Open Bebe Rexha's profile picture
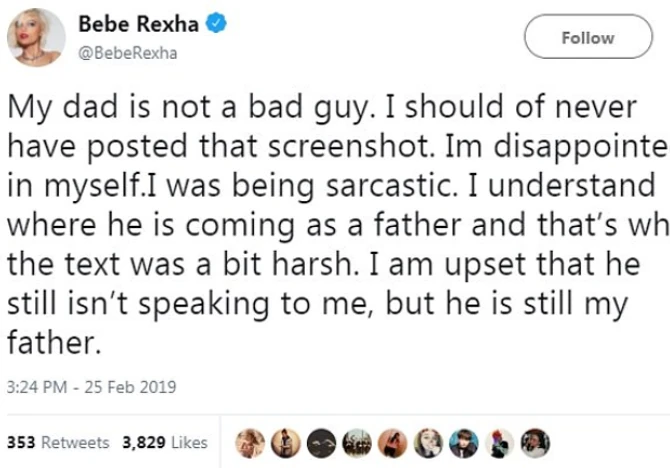 [37, 39]
